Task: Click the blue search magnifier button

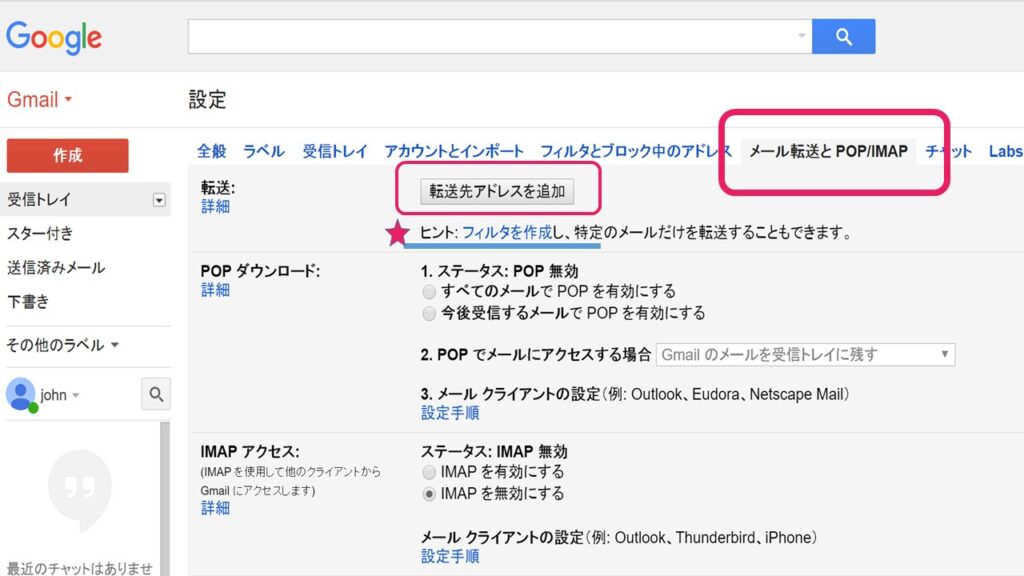Action: (x=843, y=37)
